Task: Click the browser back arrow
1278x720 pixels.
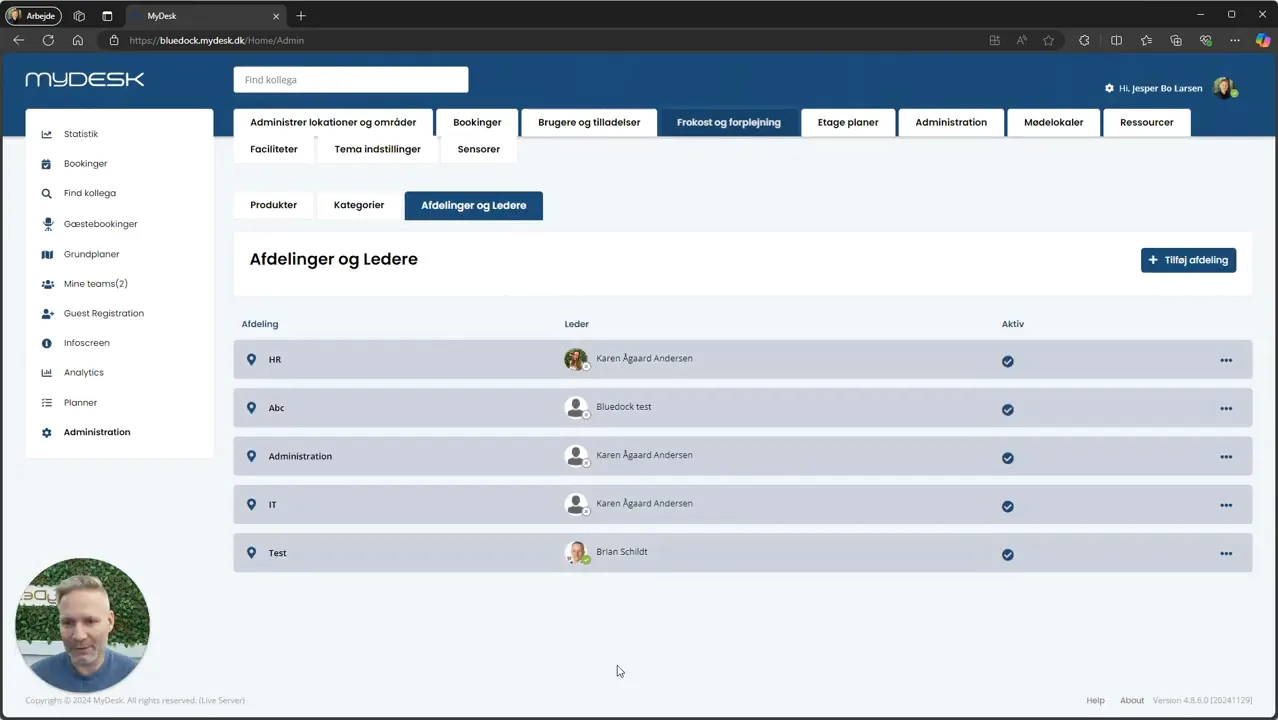Action: pyautogui.click(x=18, y=40)
